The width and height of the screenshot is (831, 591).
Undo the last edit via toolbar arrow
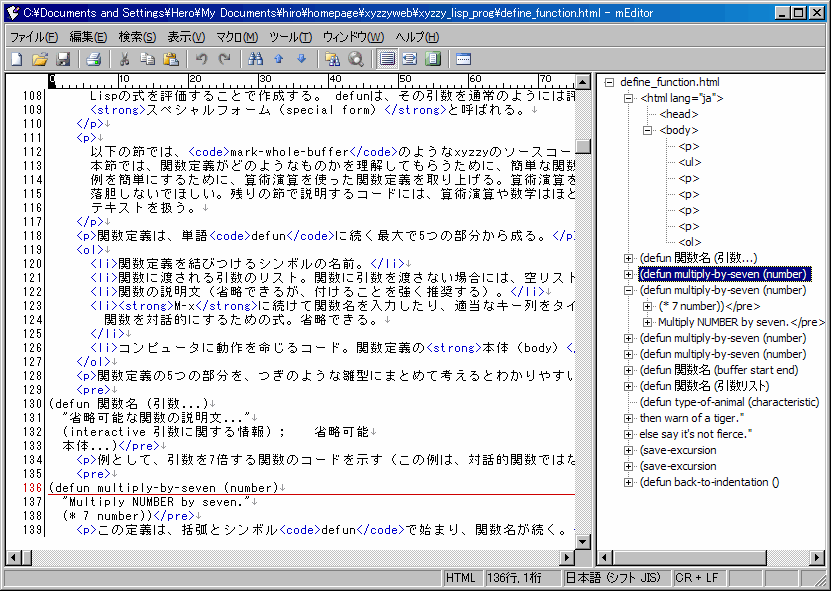(202, 59)
